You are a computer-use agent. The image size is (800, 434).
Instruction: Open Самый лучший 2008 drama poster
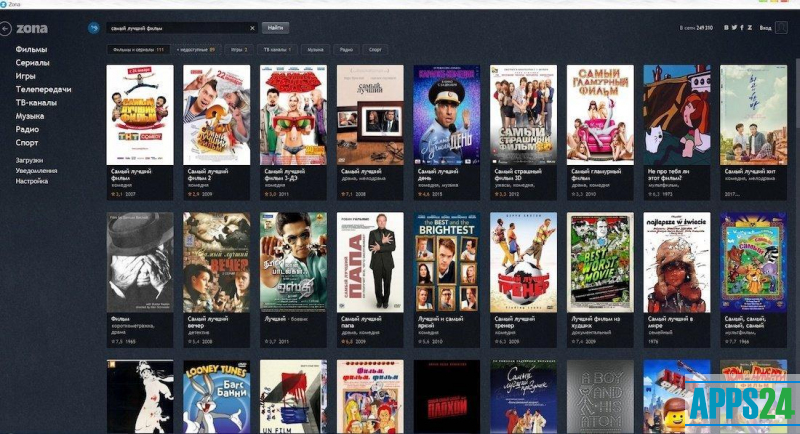(370, 115)
